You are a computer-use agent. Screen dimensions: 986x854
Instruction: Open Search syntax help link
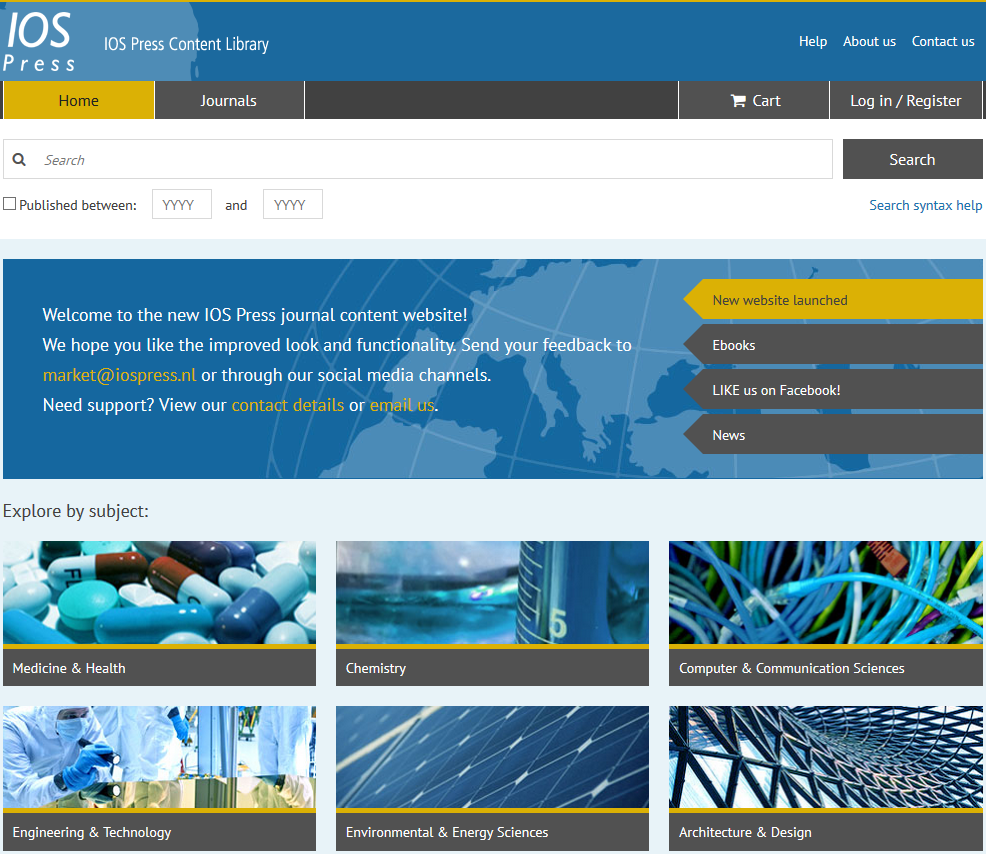pos(925,205)
